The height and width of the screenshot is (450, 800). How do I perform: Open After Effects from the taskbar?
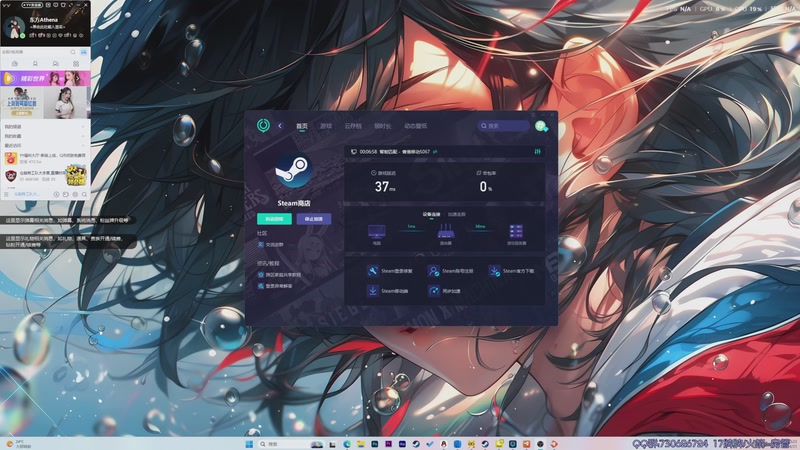pos(402,444)
